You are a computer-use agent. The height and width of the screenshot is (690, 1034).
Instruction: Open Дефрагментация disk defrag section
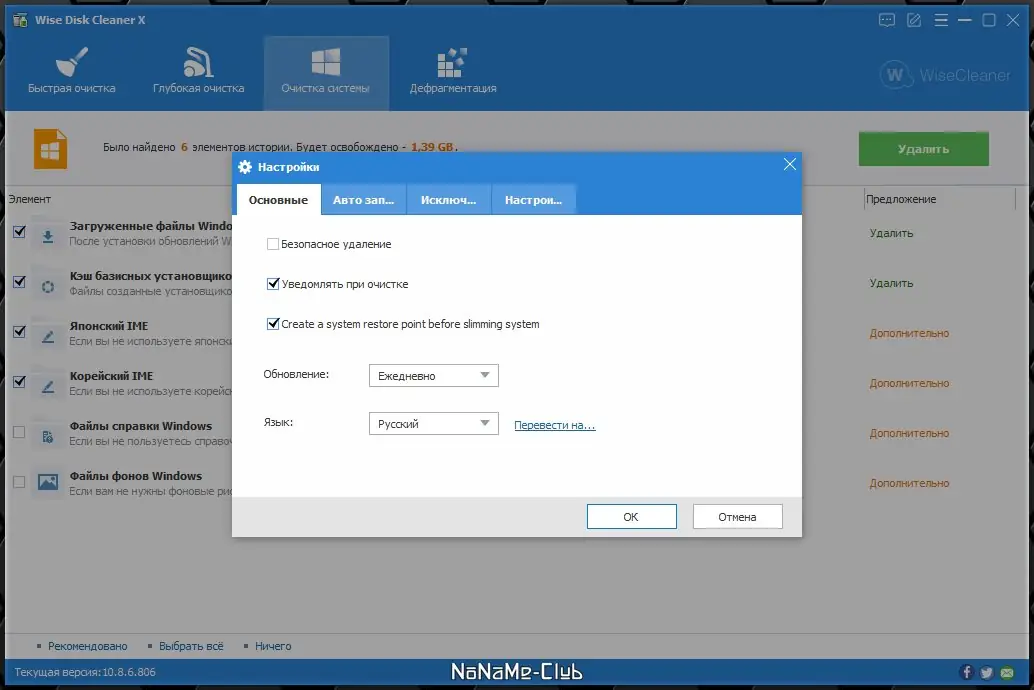click(x=453, y=71)
